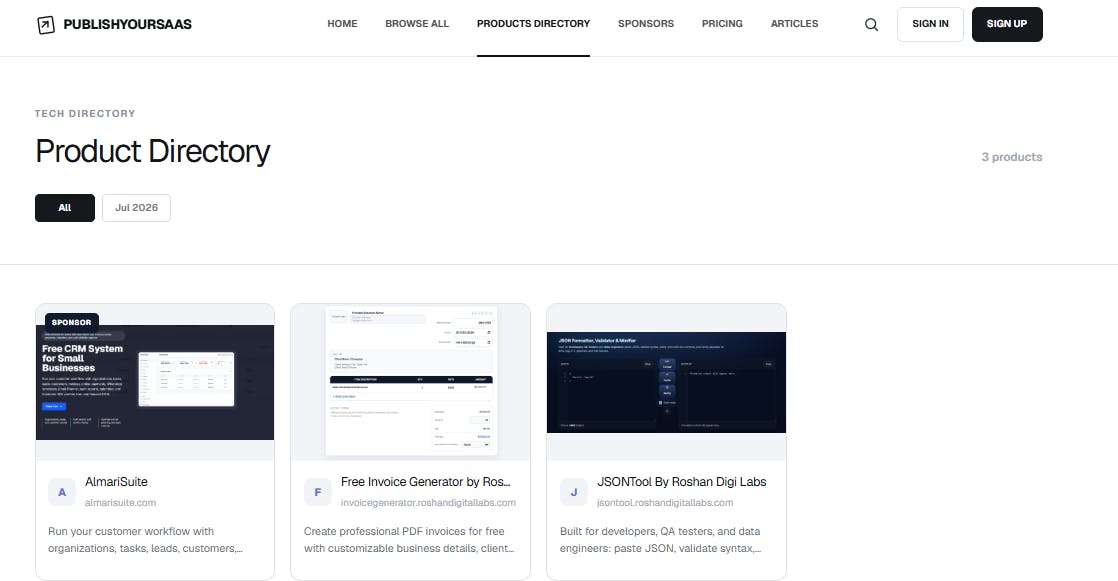
Task: Click the 'Run your customer workflow' description
Action: pyautogui.click(x=145, y=540)
